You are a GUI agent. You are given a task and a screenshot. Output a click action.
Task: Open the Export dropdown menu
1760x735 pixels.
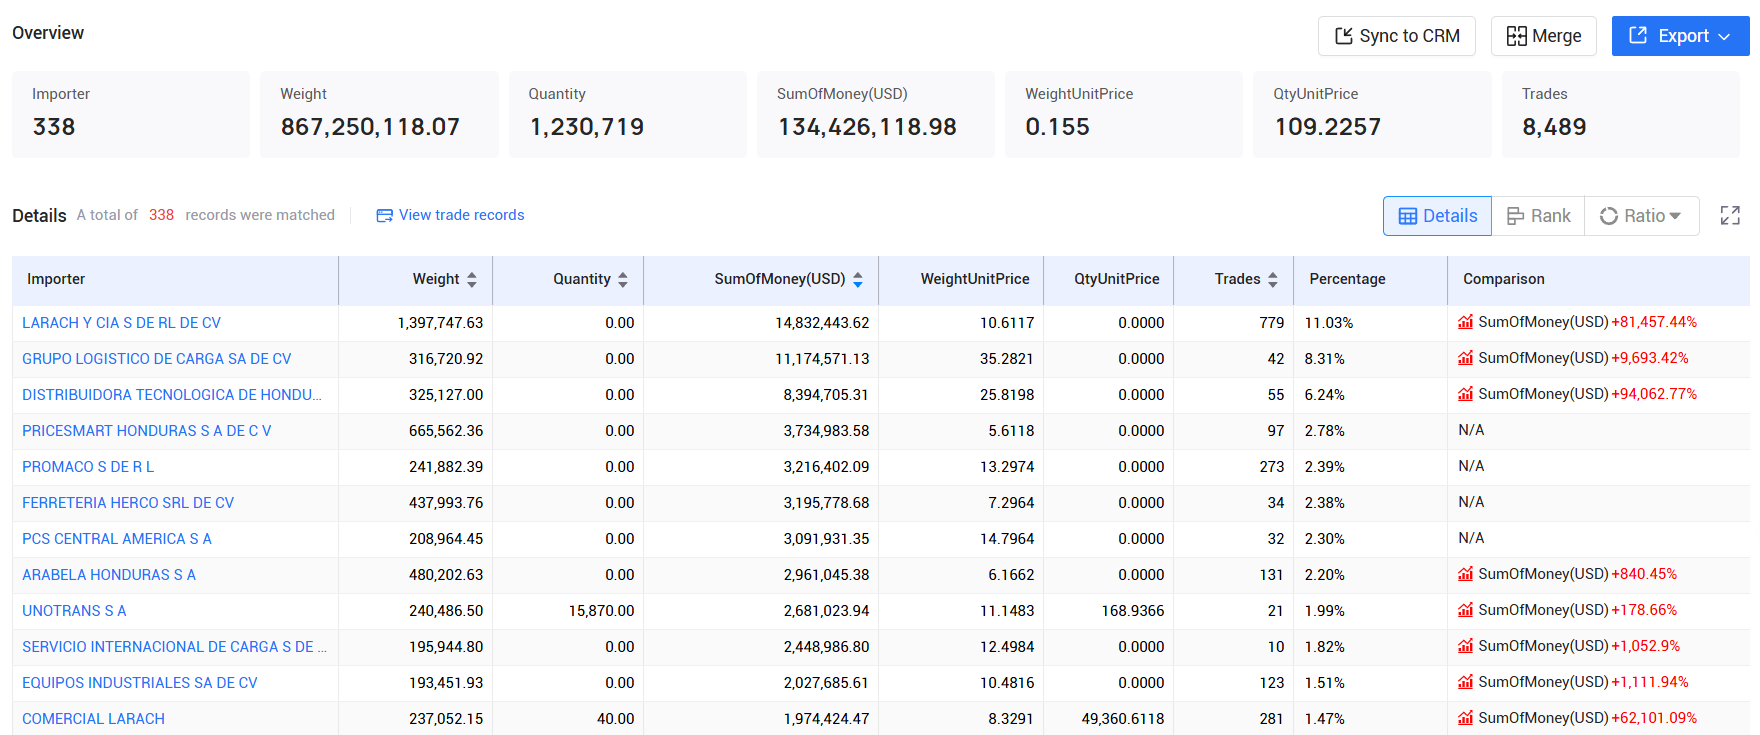(1680, 36)
